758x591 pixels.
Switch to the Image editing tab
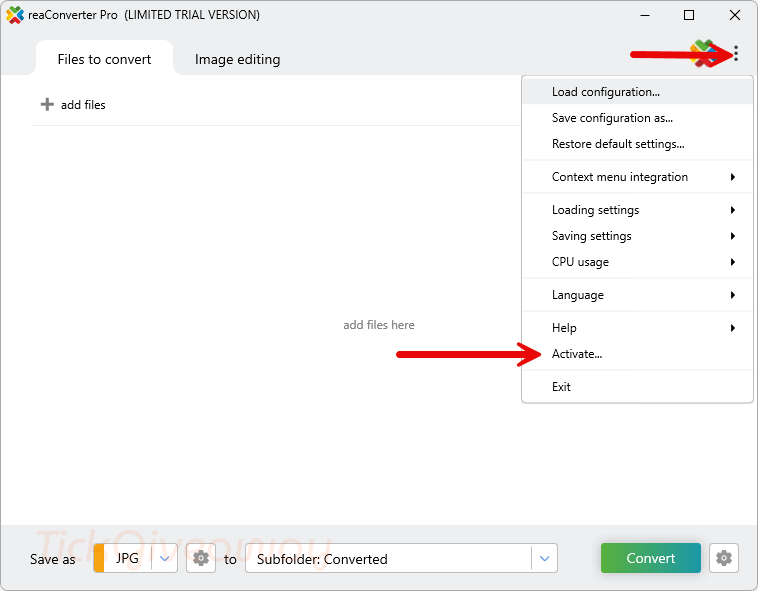(237, 59)
